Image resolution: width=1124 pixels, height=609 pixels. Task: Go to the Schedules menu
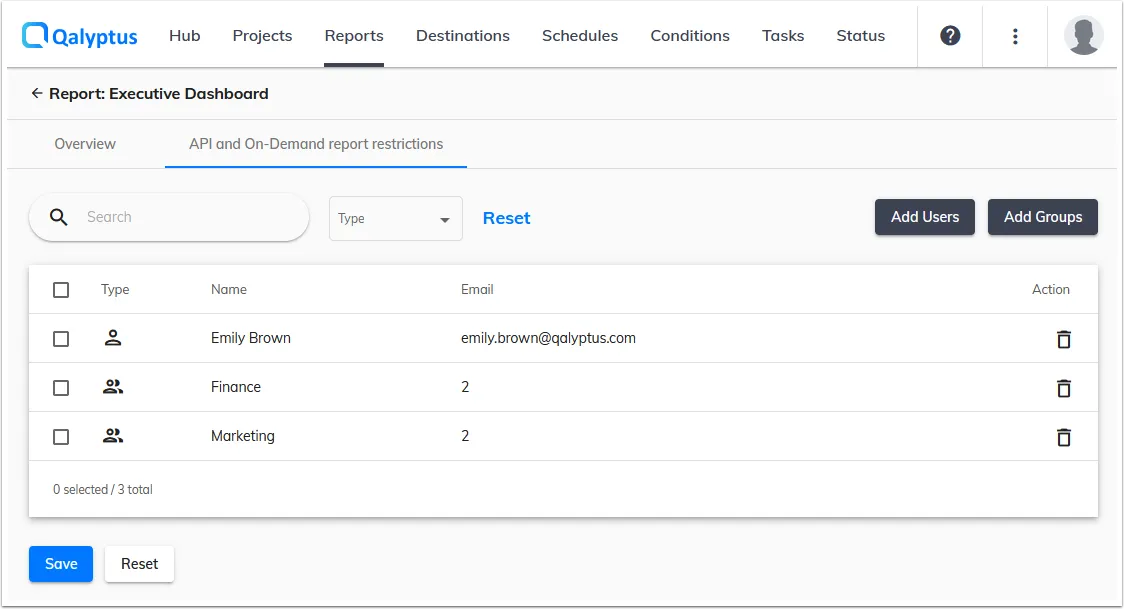[580, 36]
